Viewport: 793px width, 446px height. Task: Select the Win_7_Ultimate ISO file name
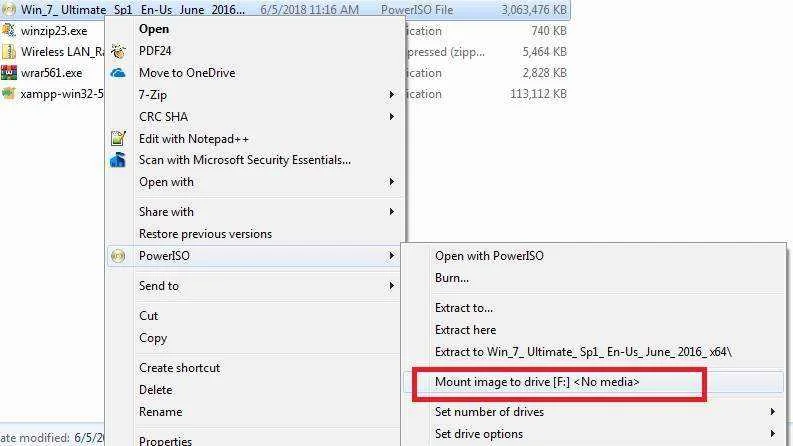tap(133, 10)
